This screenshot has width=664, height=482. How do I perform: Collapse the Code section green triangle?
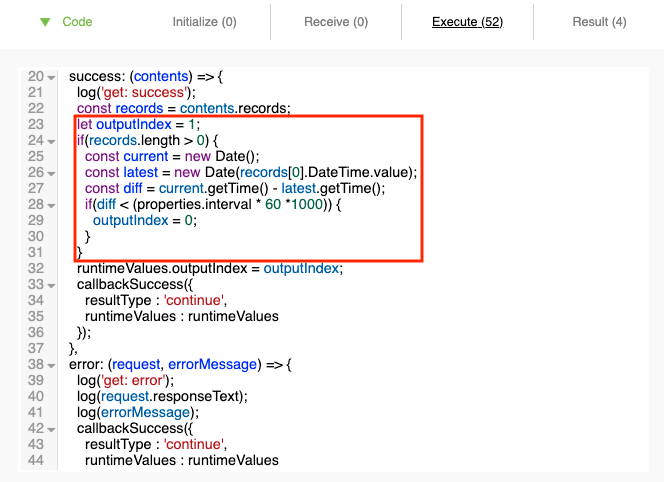pos(45,22)
